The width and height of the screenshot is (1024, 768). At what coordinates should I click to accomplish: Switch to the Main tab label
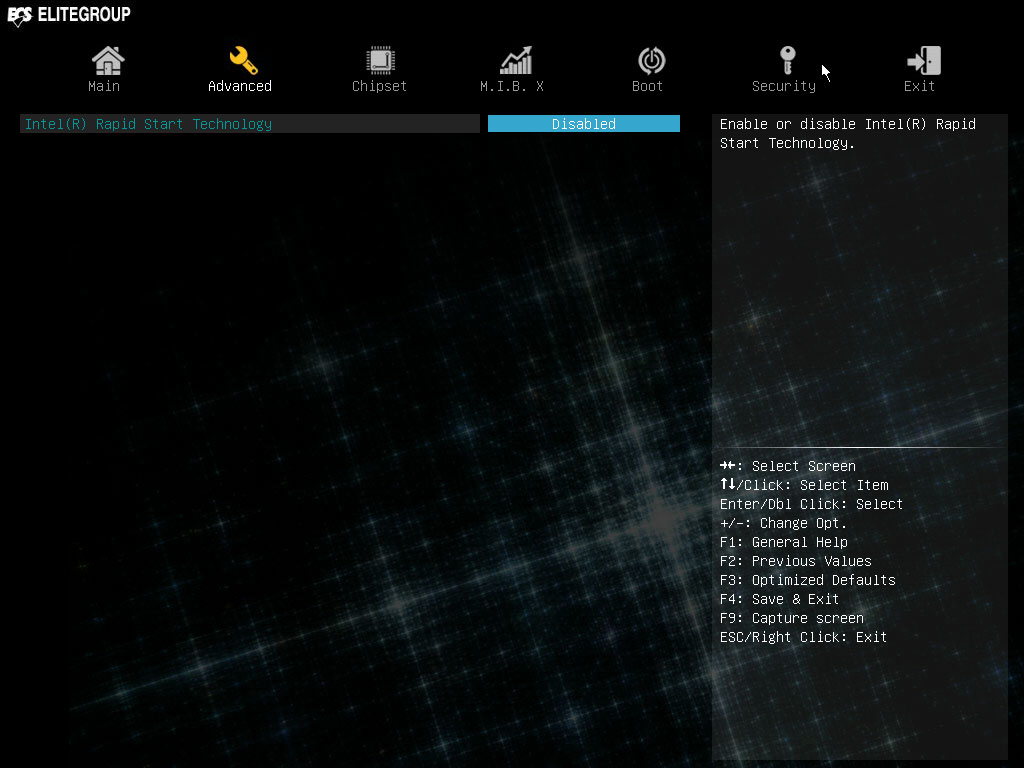pos(104,86)
